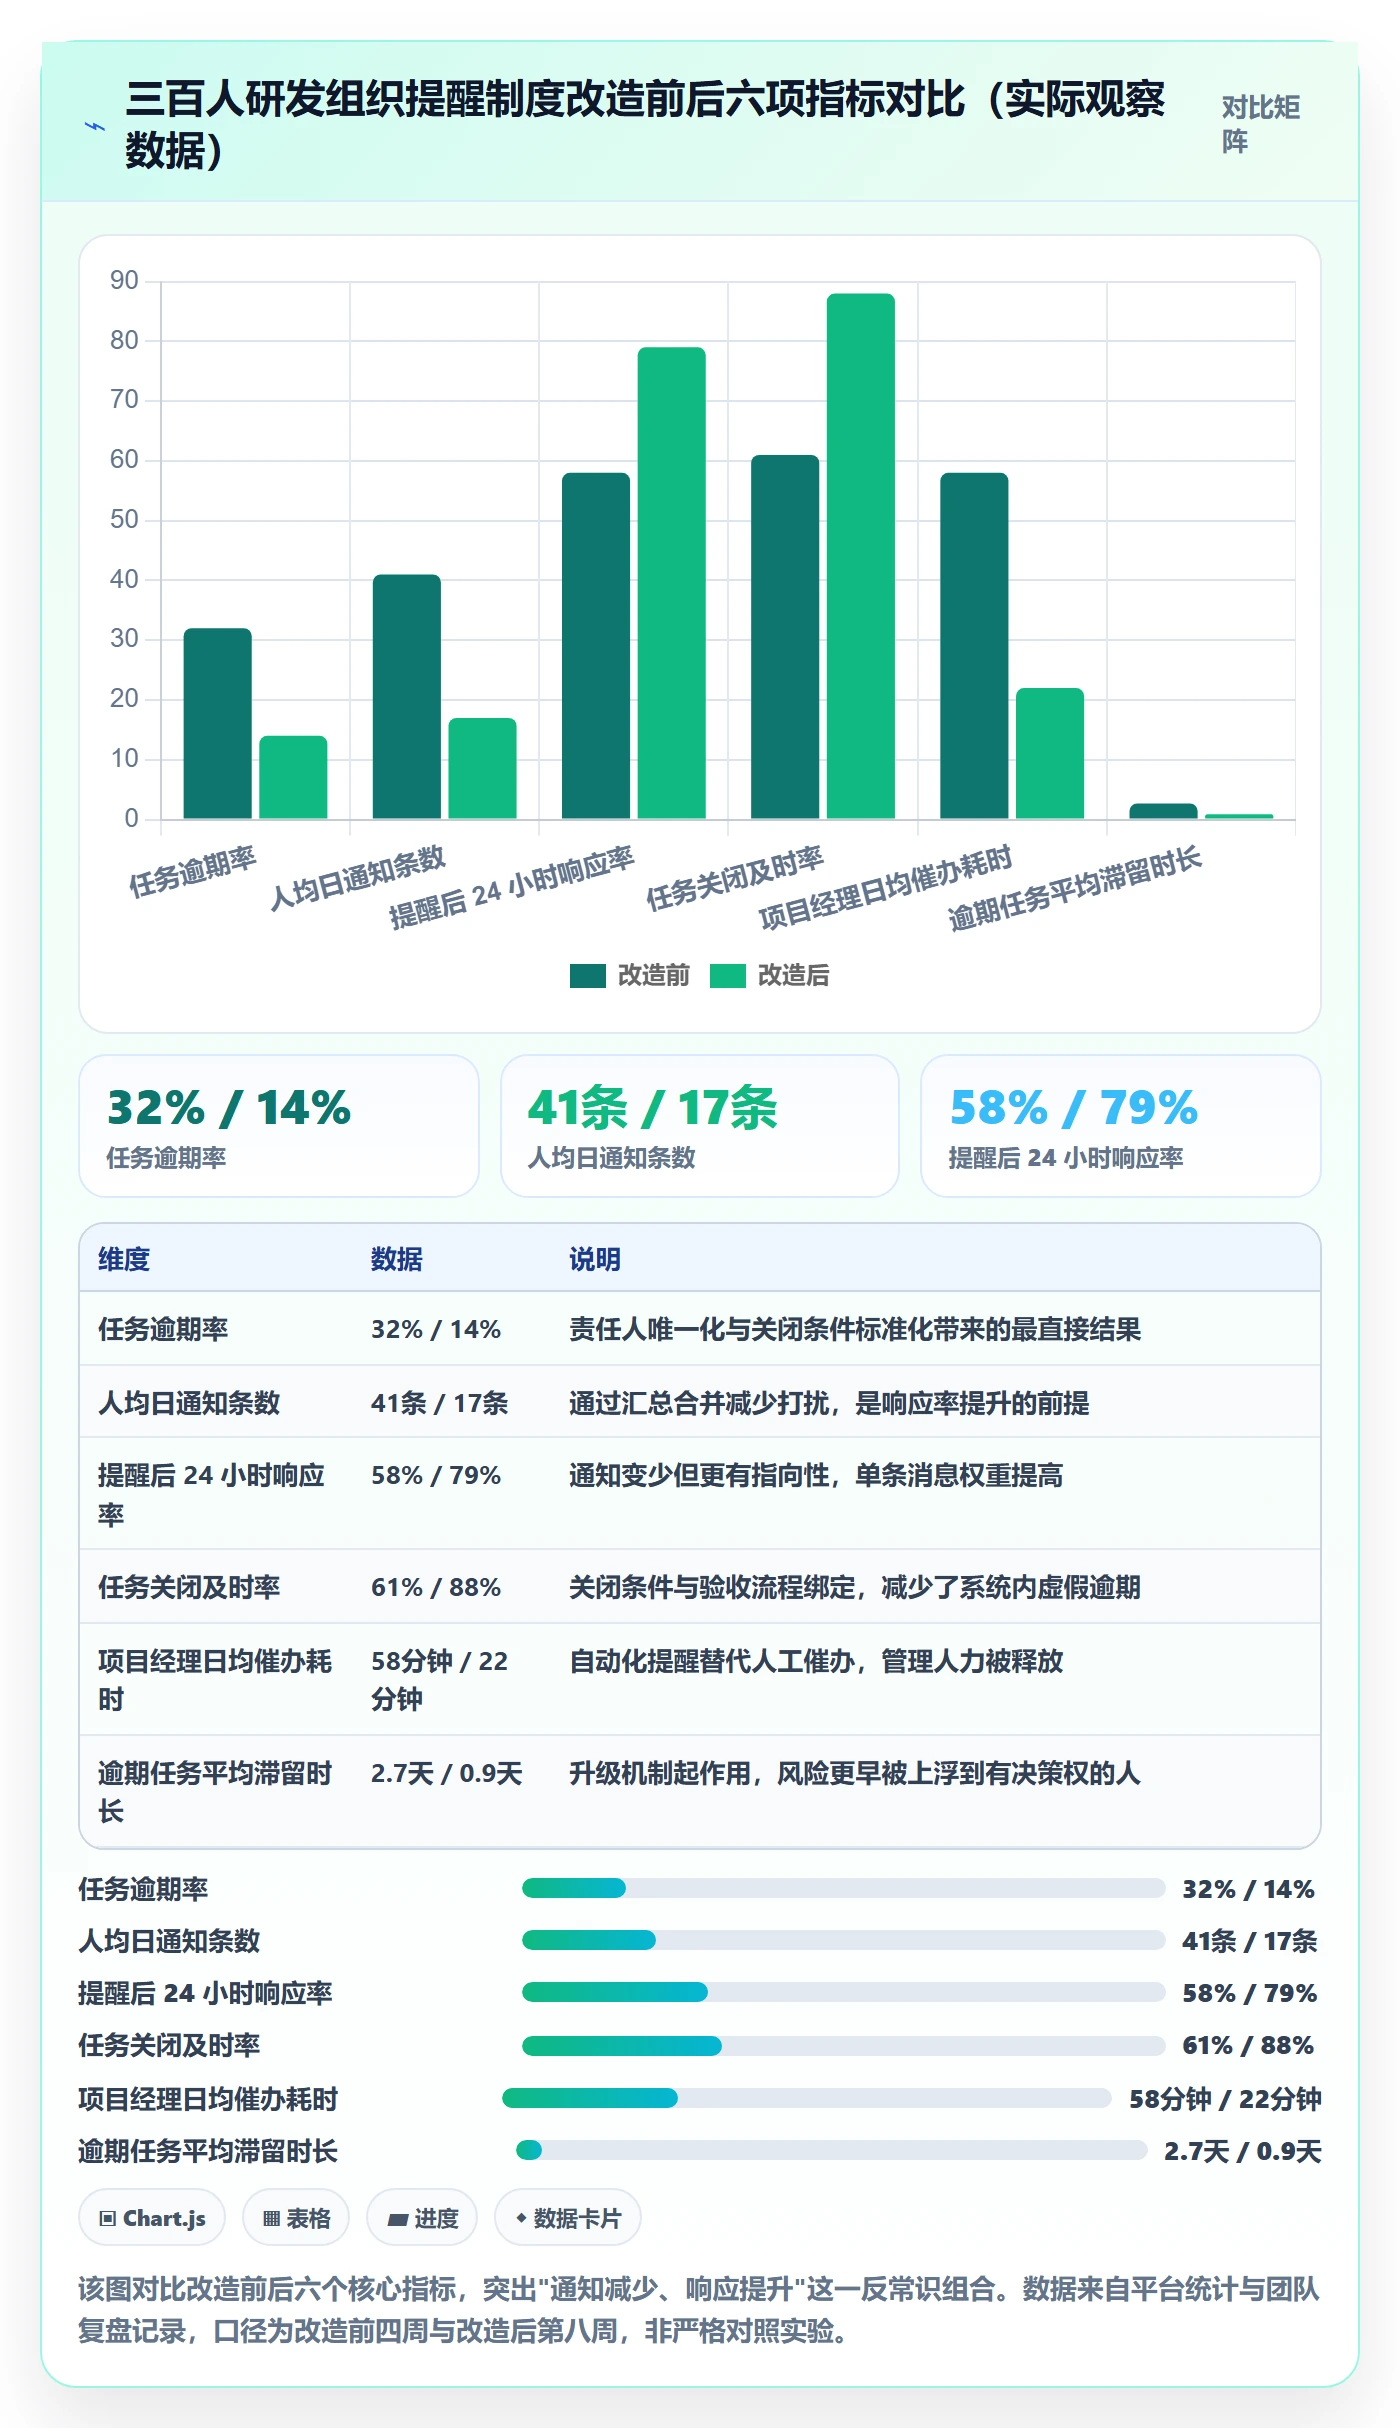Click description 责任人唯一化与关闭条件标准化带来的最直接结果

(x=855, y=1329)
